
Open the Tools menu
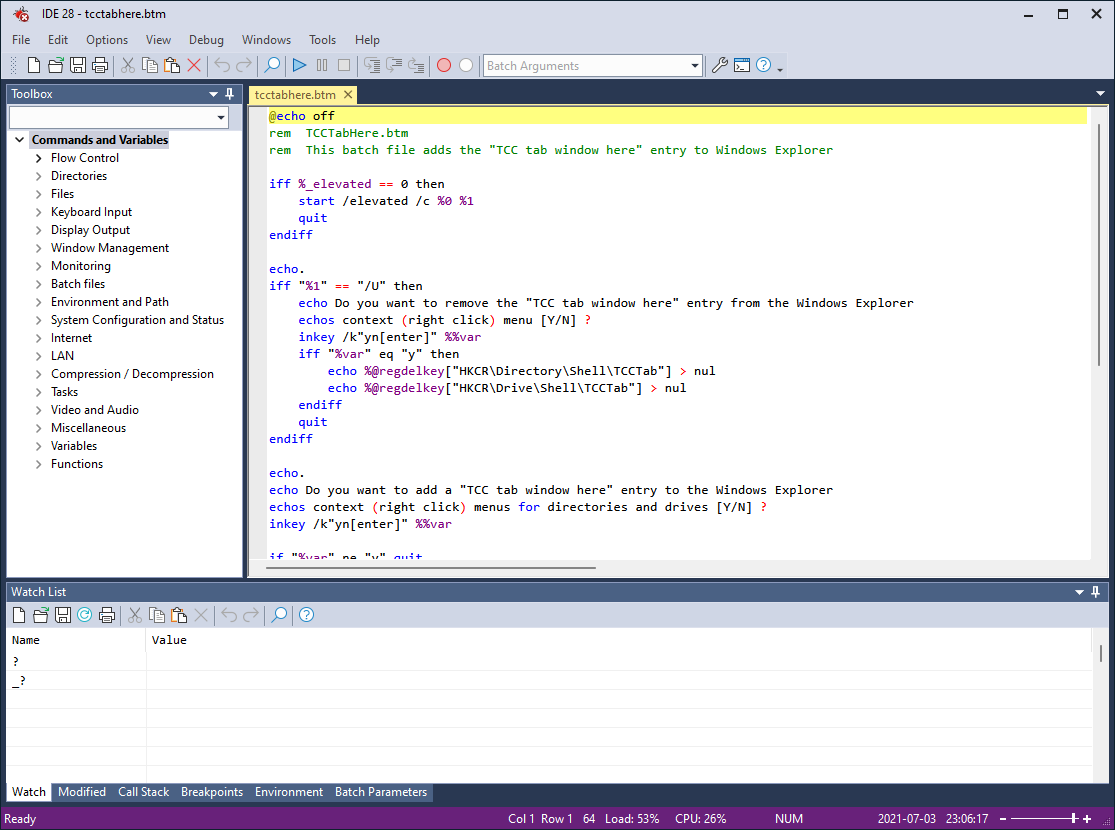pos(322,40)
